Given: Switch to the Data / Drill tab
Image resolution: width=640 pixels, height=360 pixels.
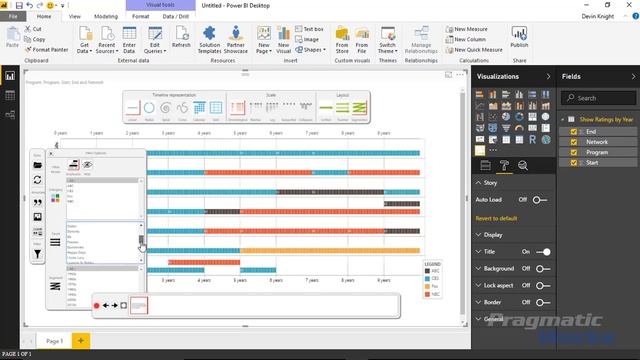Looking at the screenshot, I should point(176,16).
